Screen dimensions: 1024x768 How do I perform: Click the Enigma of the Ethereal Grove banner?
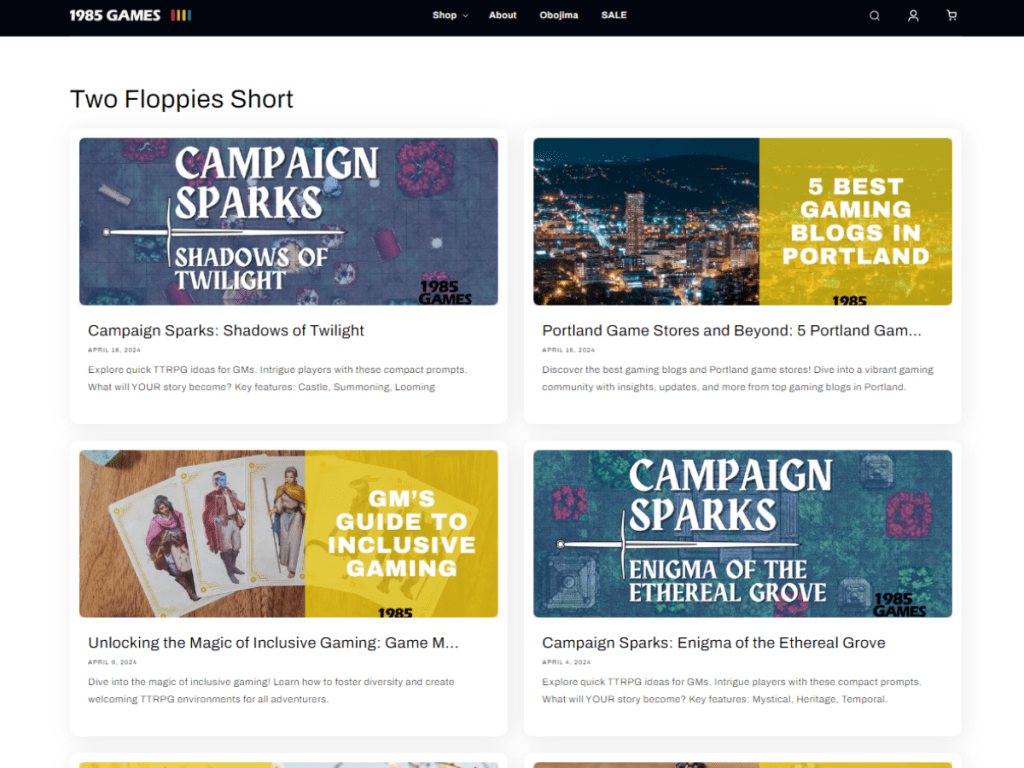tap(742, 533)
